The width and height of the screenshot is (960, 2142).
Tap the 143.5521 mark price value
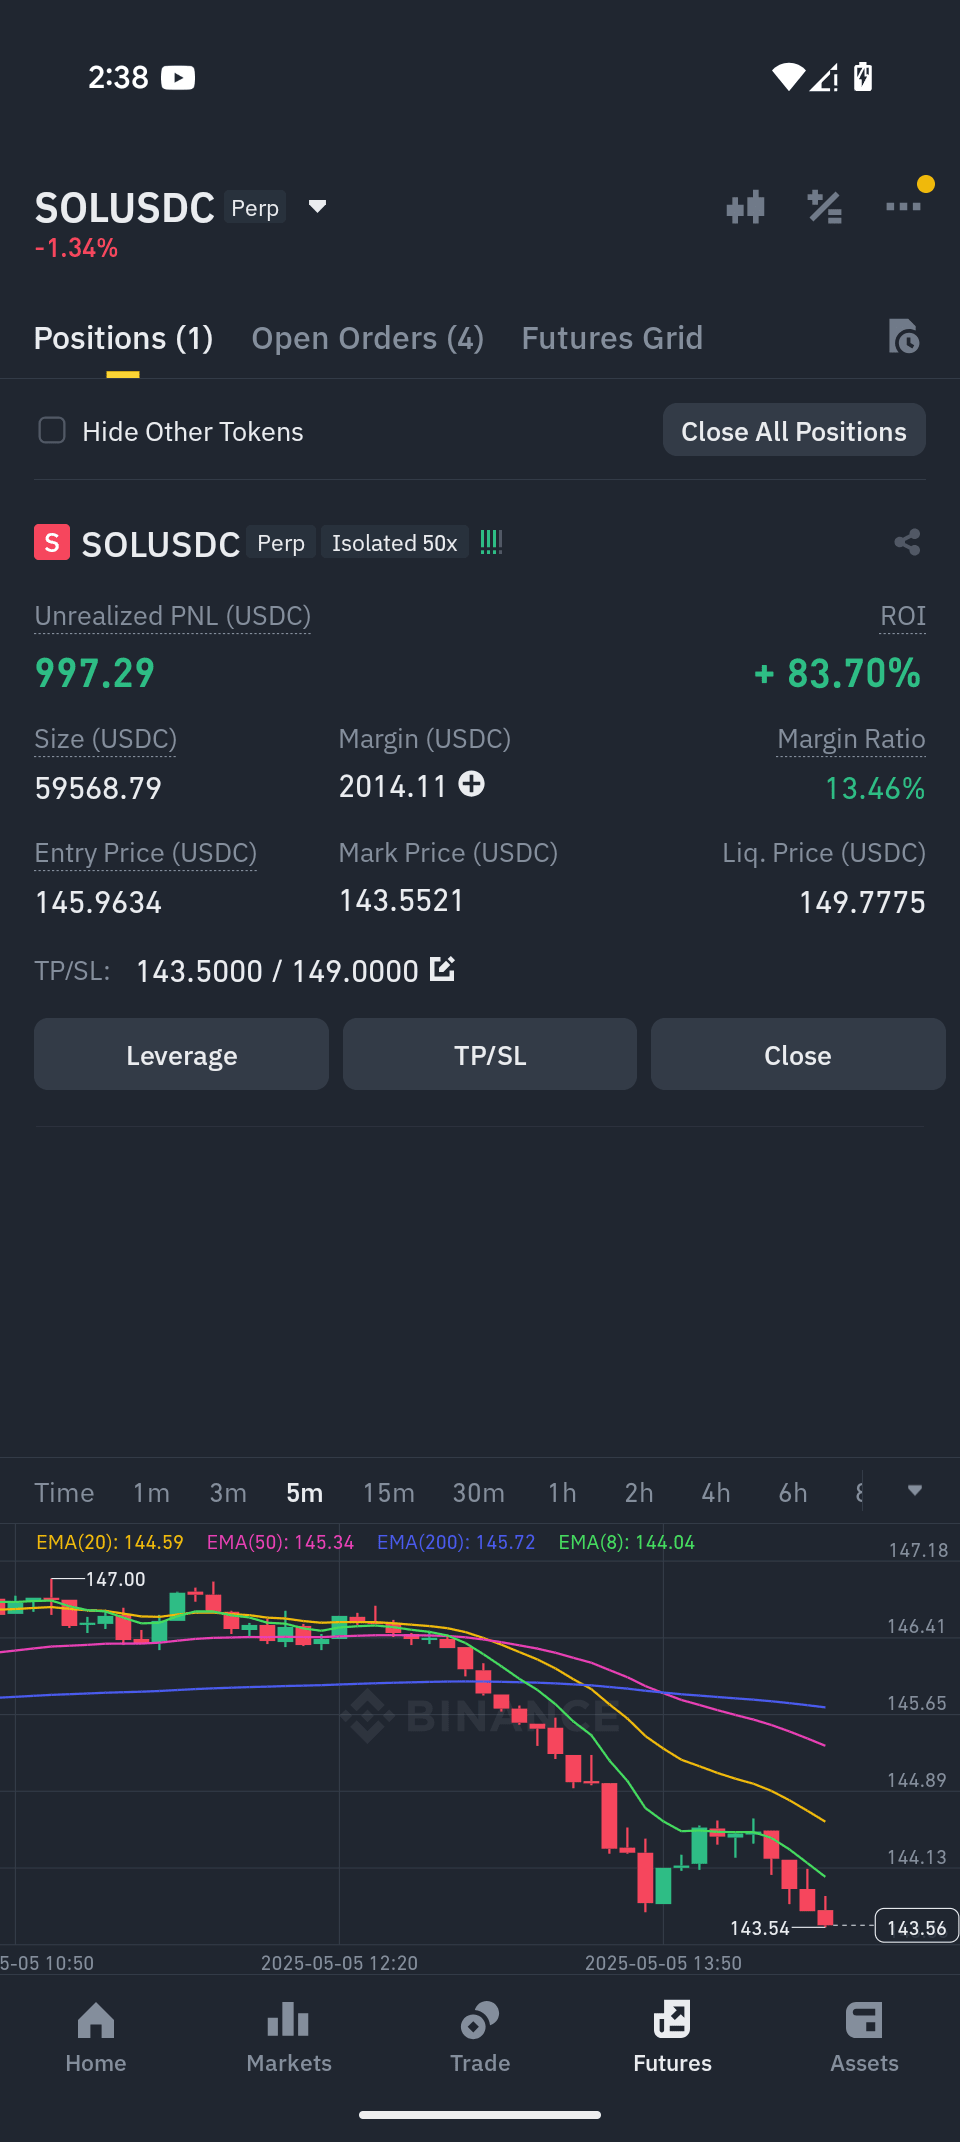coord(401,900)
